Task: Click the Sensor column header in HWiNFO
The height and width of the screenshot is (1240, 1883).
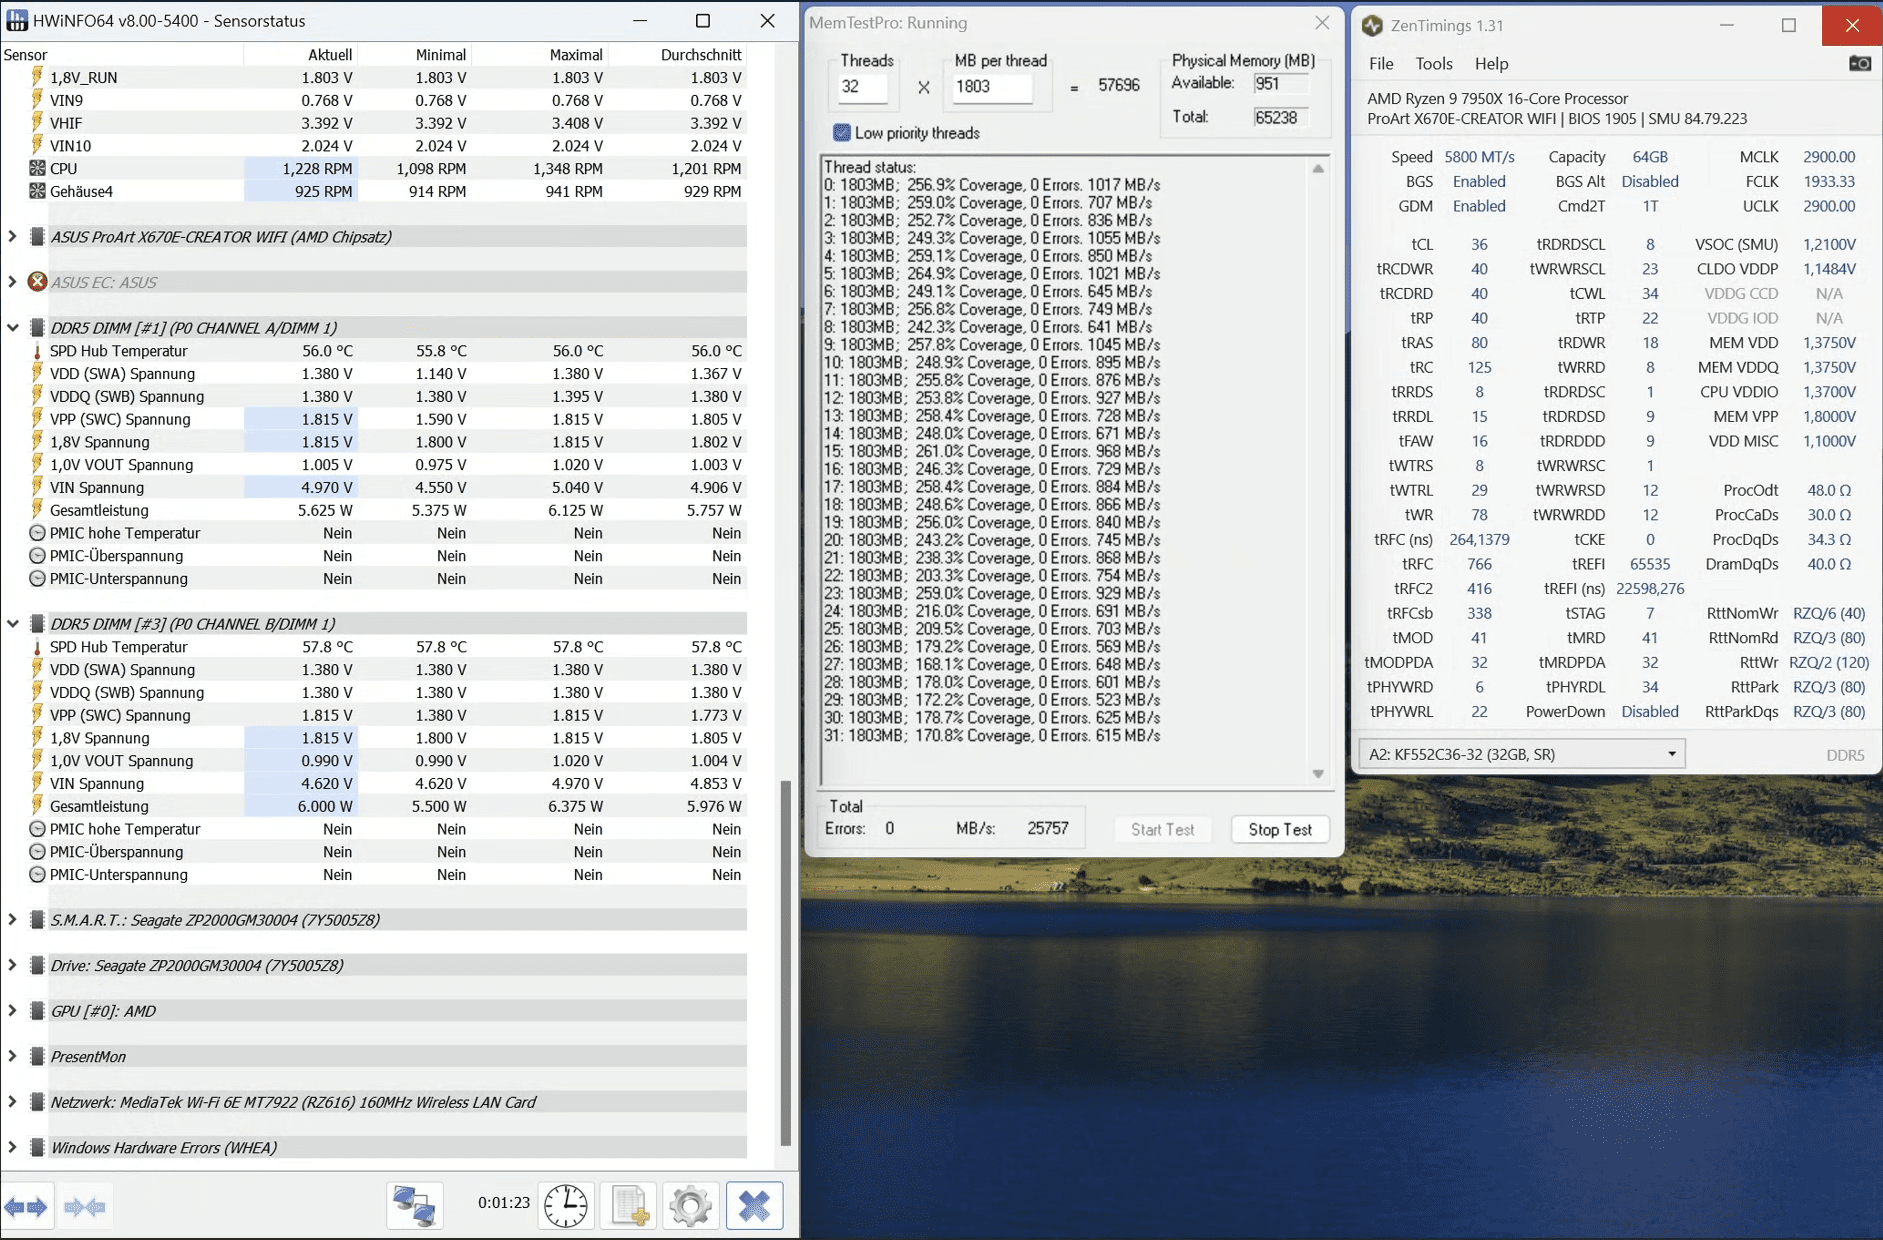Action: (x=122, y=55)
